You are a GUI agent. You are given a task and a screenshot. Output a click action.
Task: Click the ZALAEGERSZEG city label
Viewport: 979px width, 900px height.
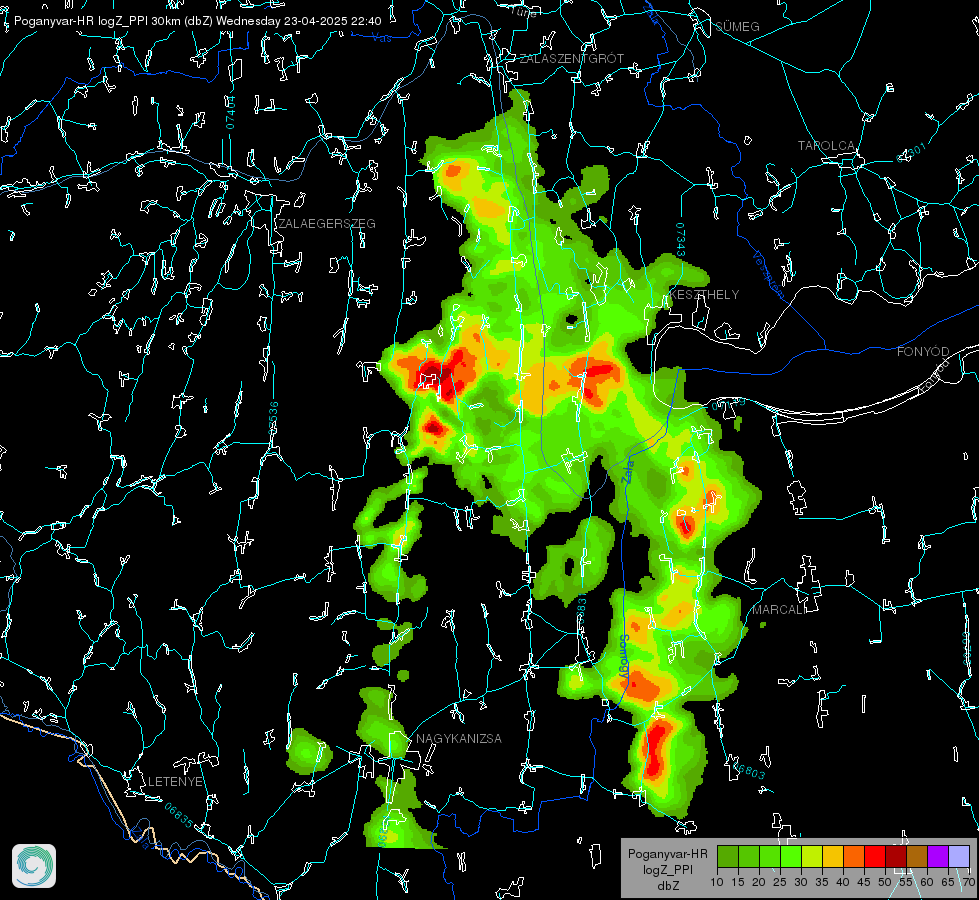pyautogui.click(x=327, y=224)
